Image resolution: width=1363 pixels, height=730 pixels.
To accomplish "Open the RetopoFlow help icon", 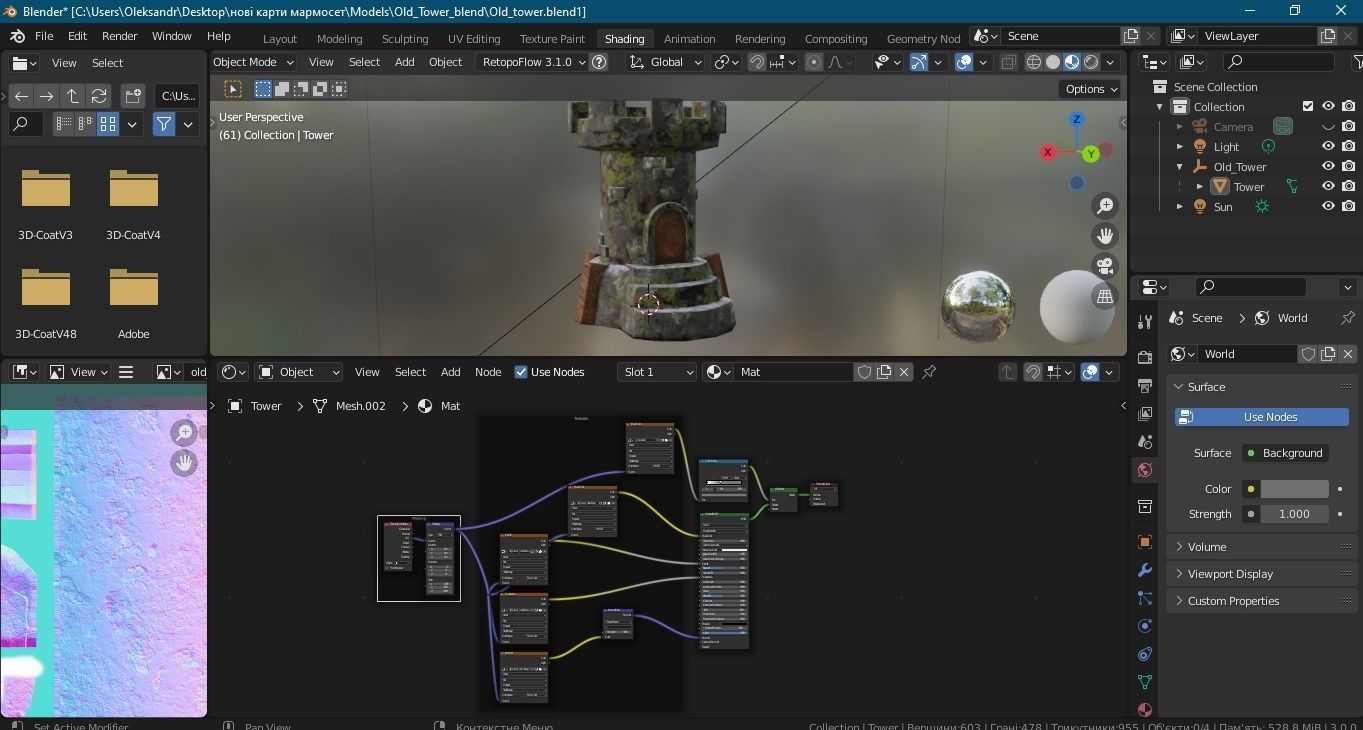I will [x=599, y=62].
